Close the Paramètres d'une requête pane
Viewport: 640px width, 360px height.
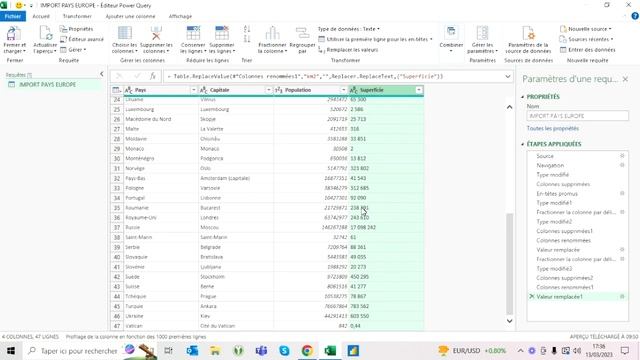pyautogui.click(x=625, y=79)
